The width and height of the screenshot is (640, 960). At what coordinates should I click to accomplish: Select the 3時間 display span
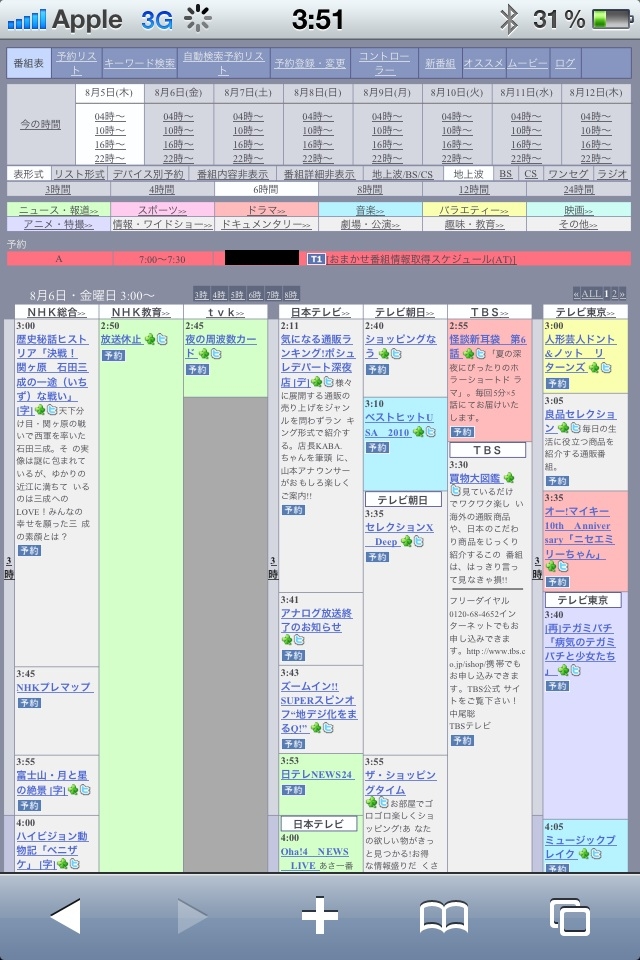point(58,190)
